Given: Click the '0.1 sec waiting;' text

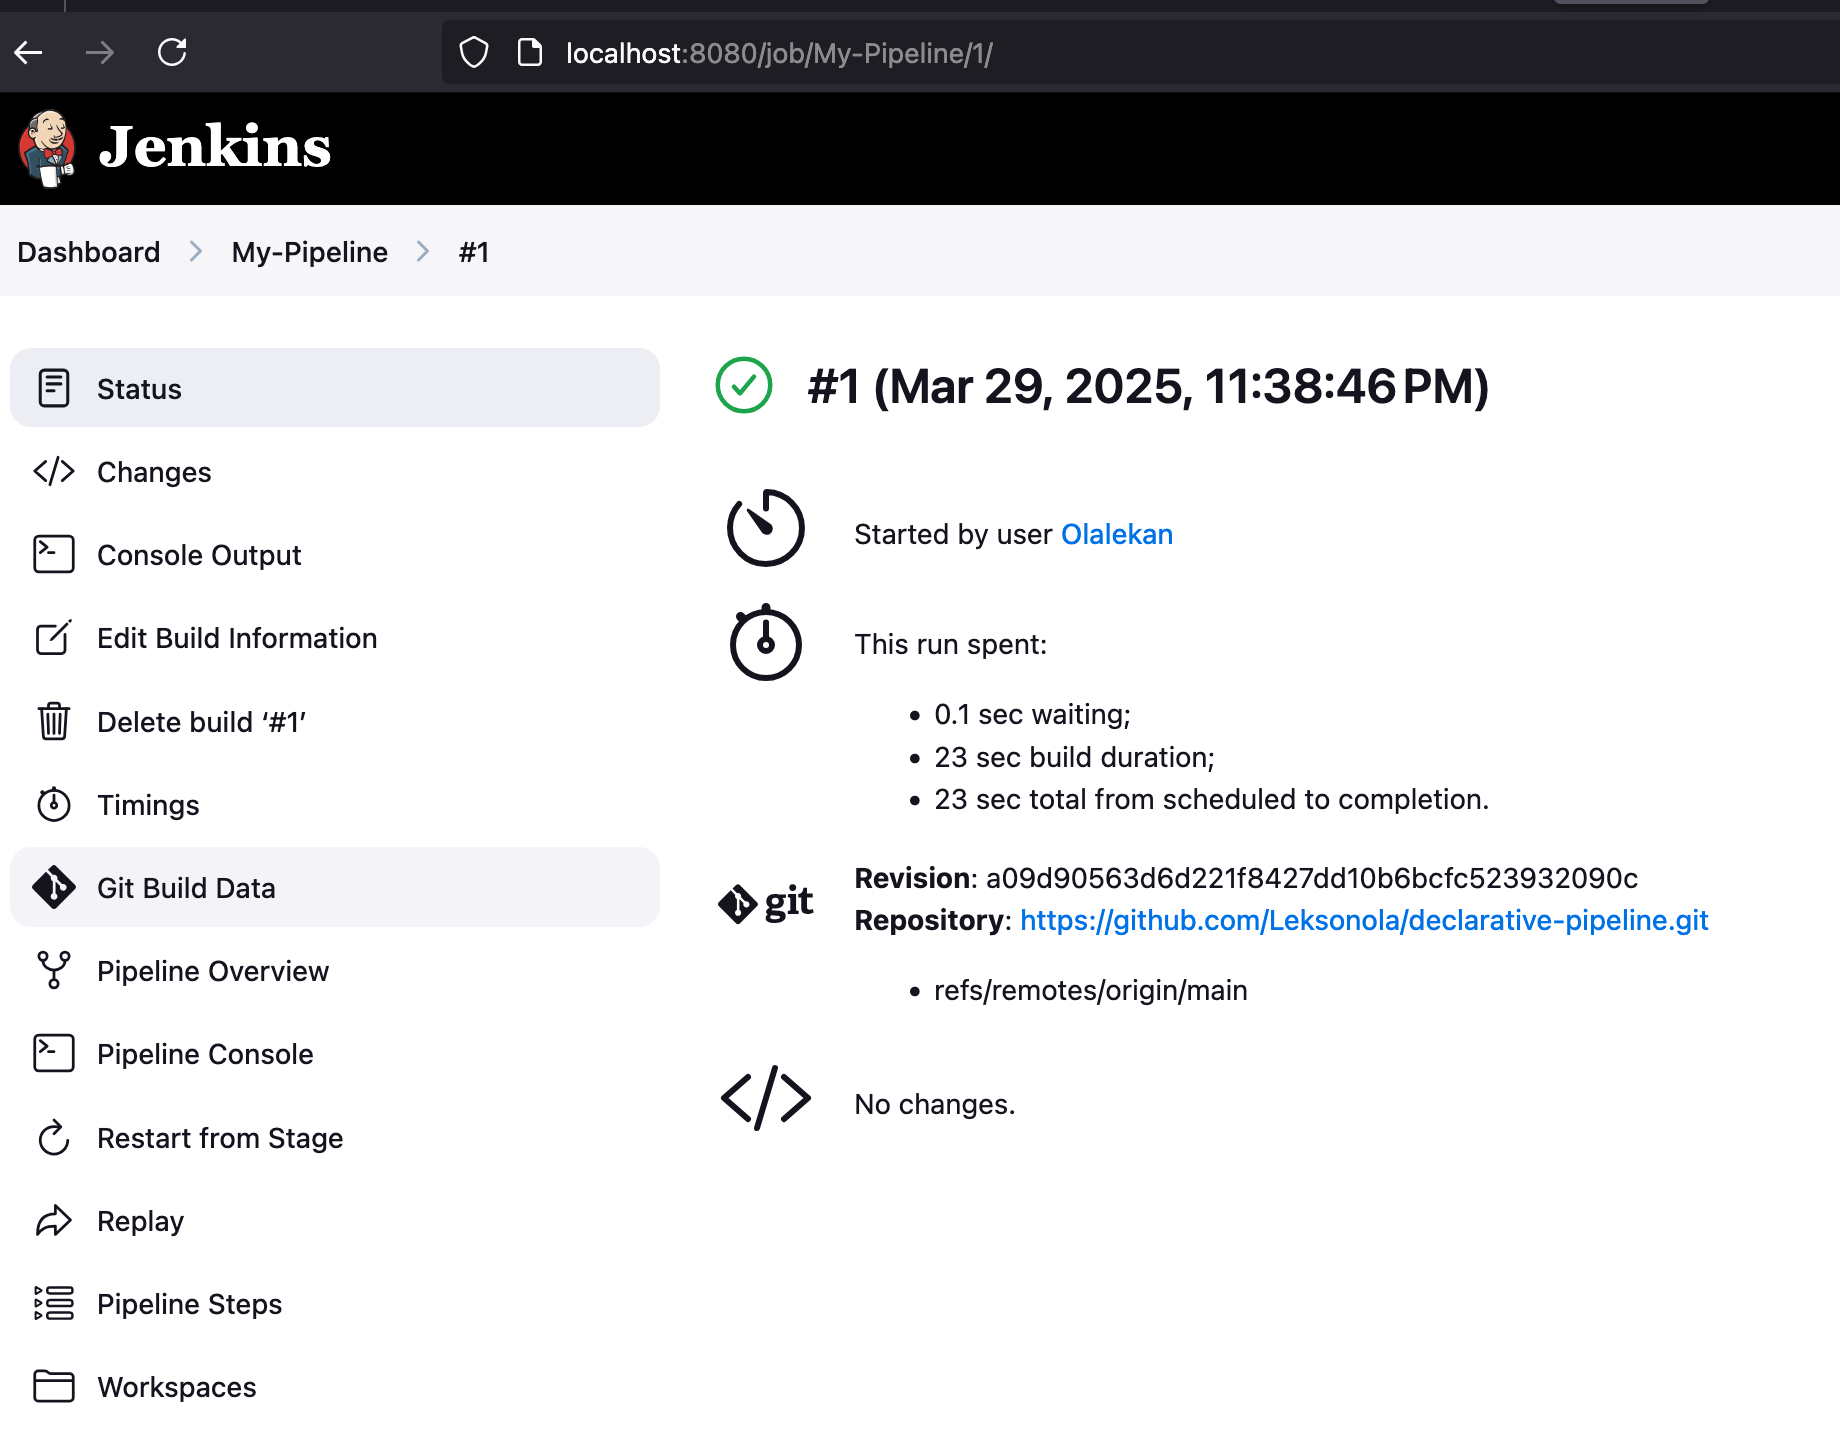Looking at the screenshot, I should (x=1032, y=714).
